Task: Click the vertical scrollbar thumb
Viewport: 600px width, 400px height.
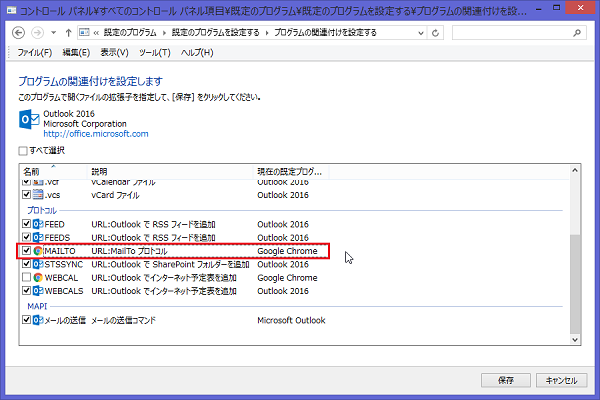Action: click(x=575, y=284)
